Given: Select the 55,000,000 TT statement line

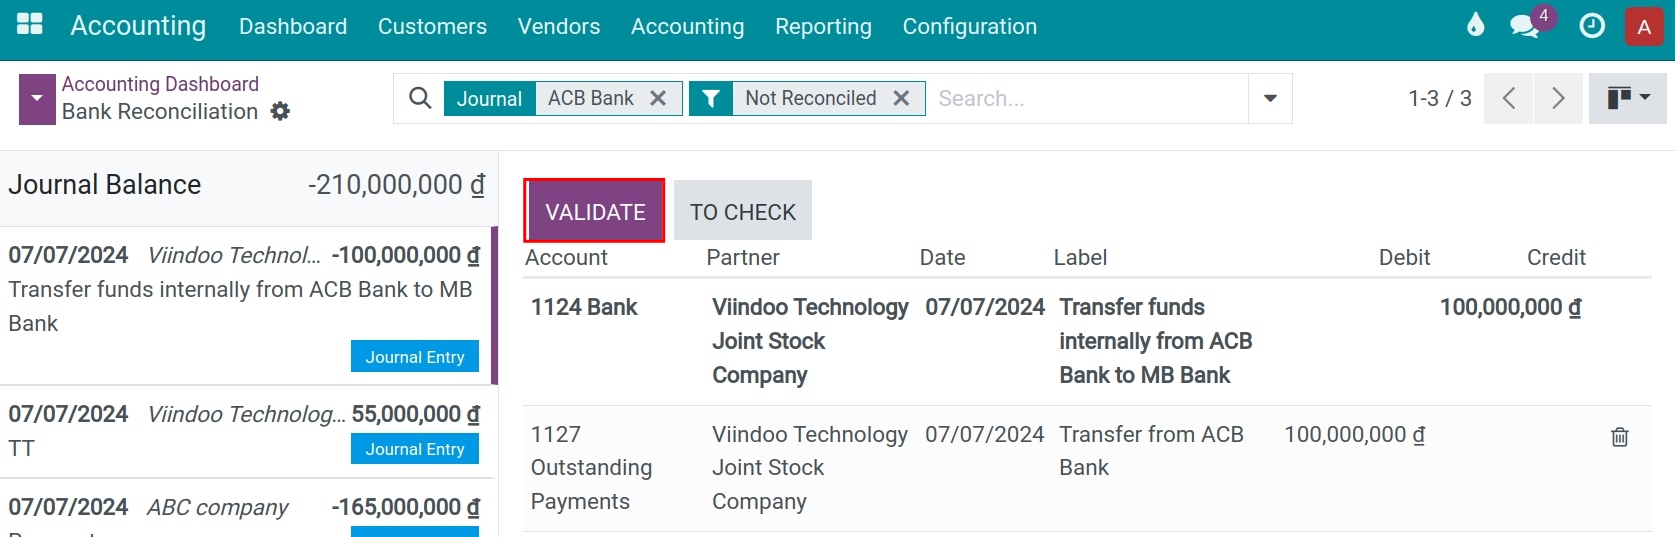Looking at the screenshot, I should [245, 432].
